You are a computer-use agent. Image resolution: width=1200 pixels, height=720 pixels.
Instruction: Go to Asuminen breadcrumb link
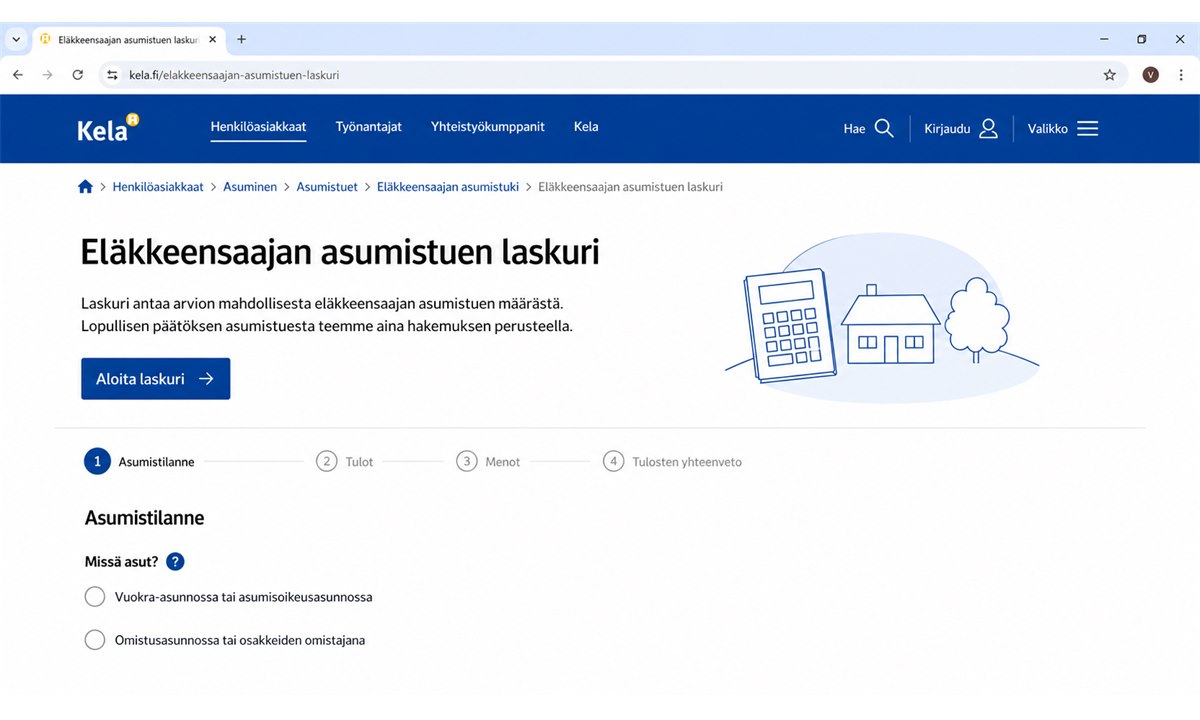(x=250, y=187)
